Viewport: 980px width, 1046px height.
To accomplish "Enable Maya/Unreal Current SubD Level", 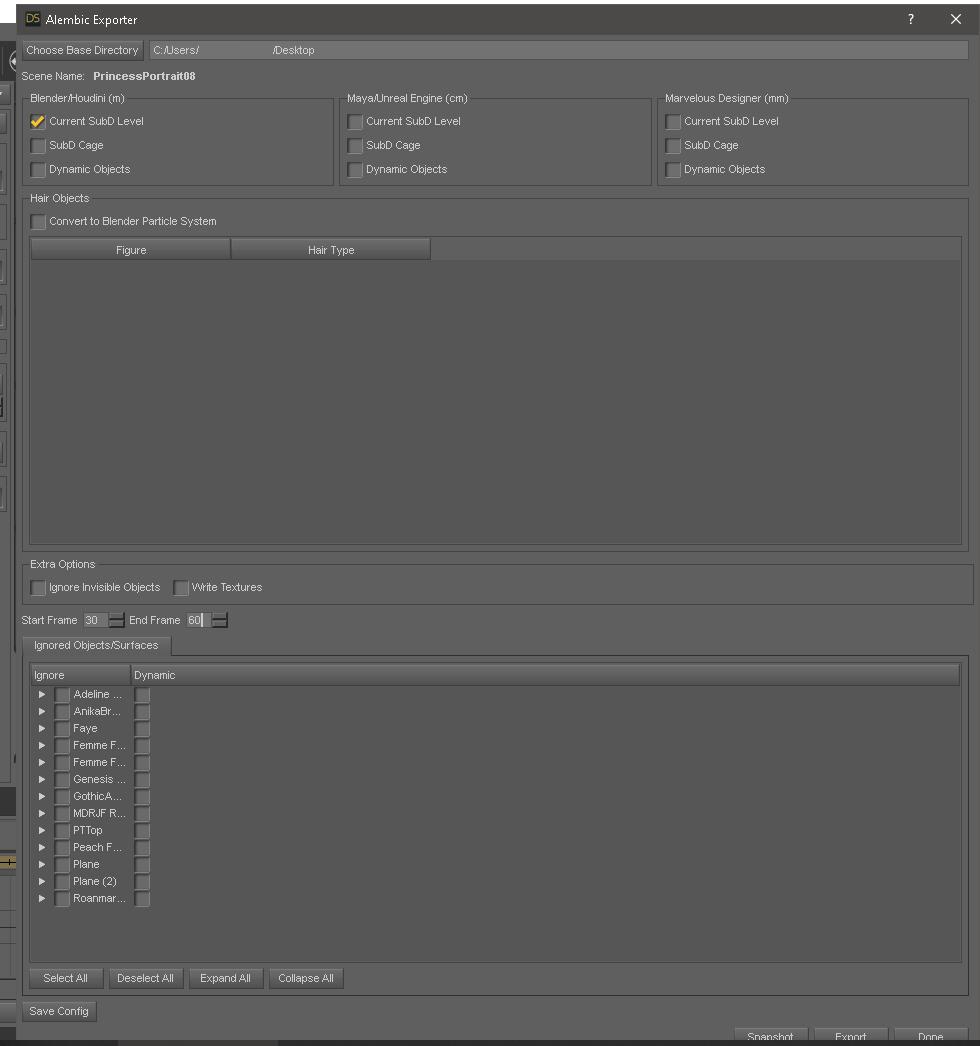I will tap(355, 121).
